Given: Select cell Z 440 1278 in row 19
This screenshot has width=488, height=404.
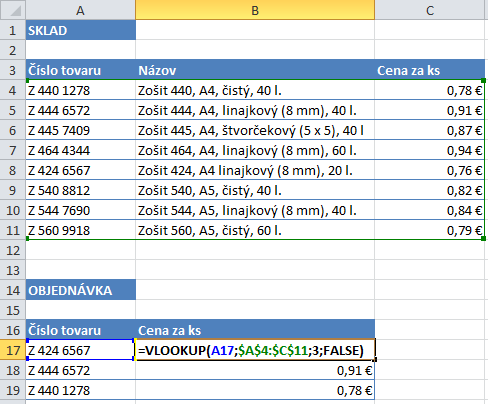Looking at the screenshot, I should click(81, 390).
